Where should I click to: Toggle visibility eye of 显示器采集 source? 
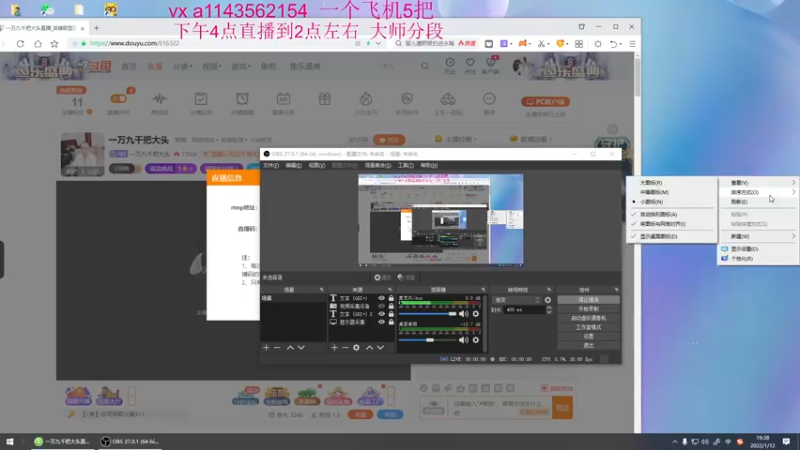(x=381, y=322)
